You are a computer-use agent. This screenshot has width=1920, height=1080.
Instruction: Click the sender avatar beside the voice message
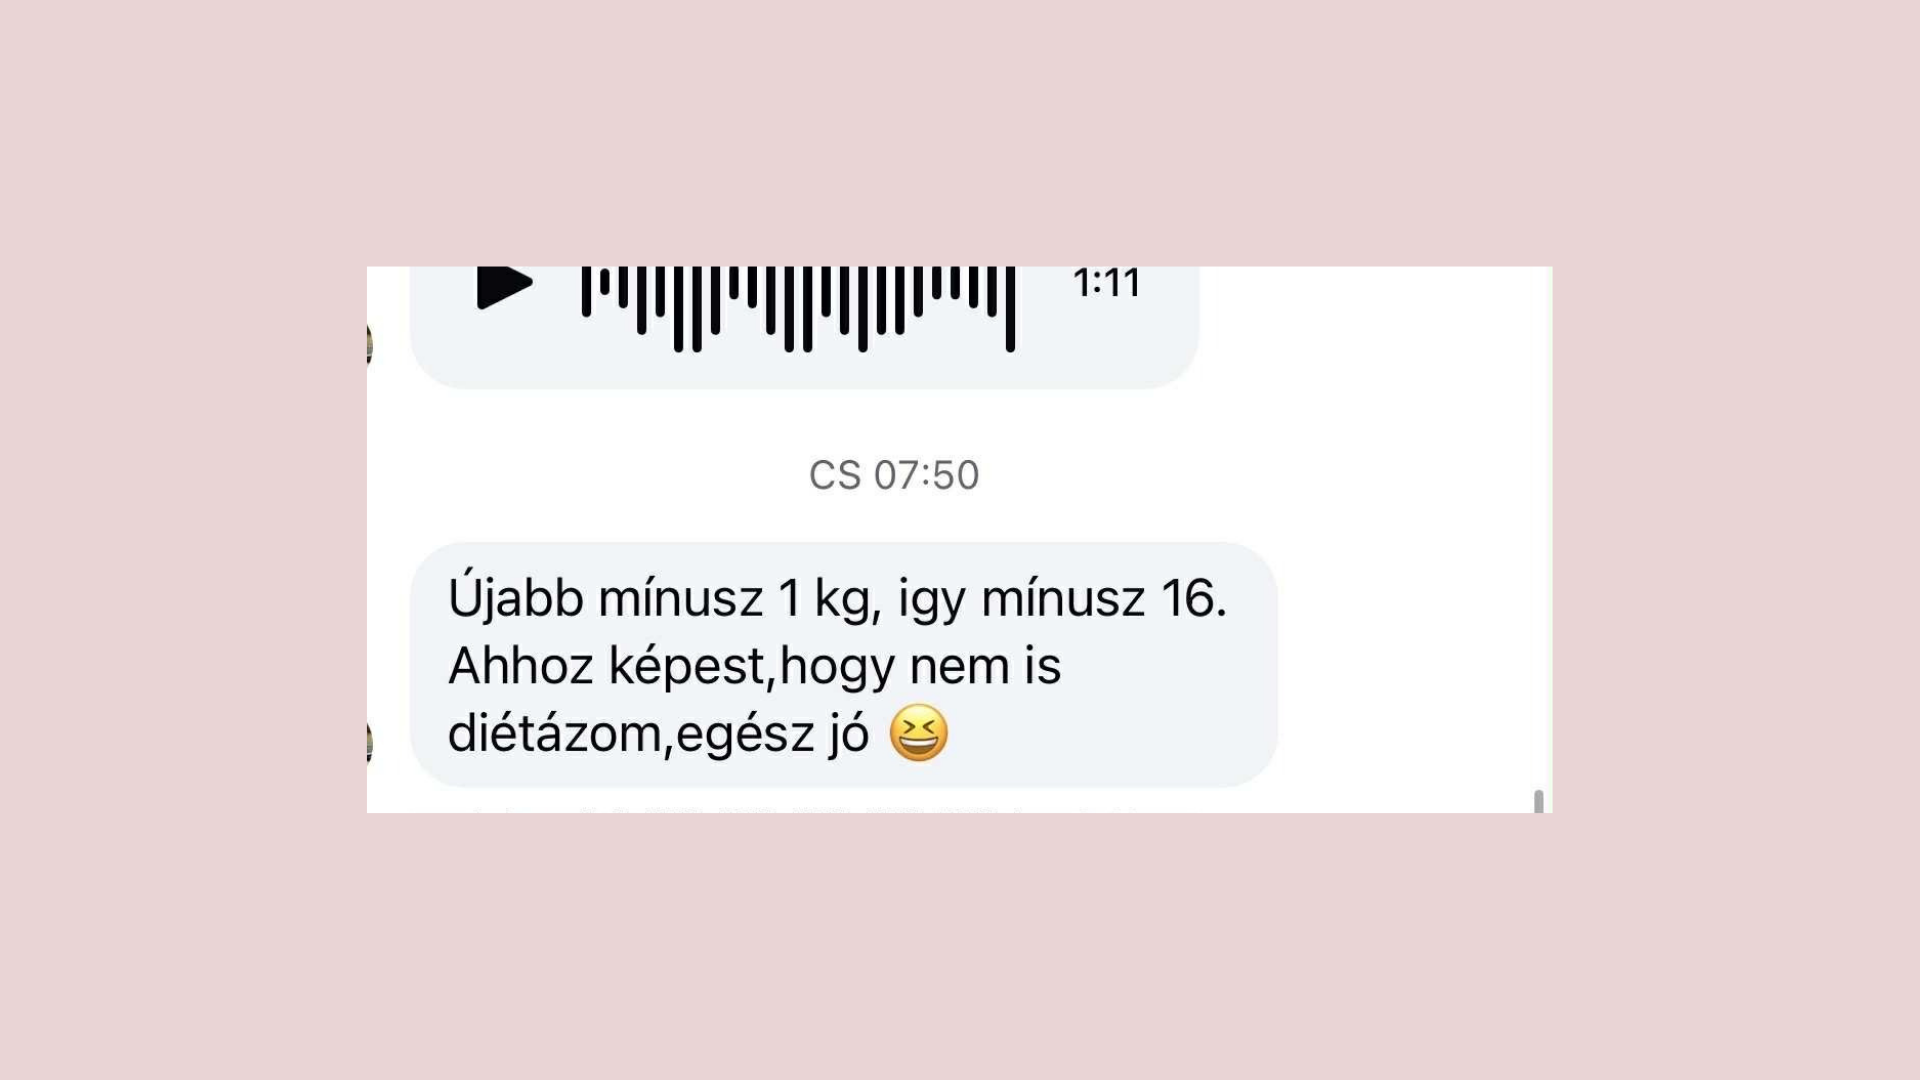point(369,344)
